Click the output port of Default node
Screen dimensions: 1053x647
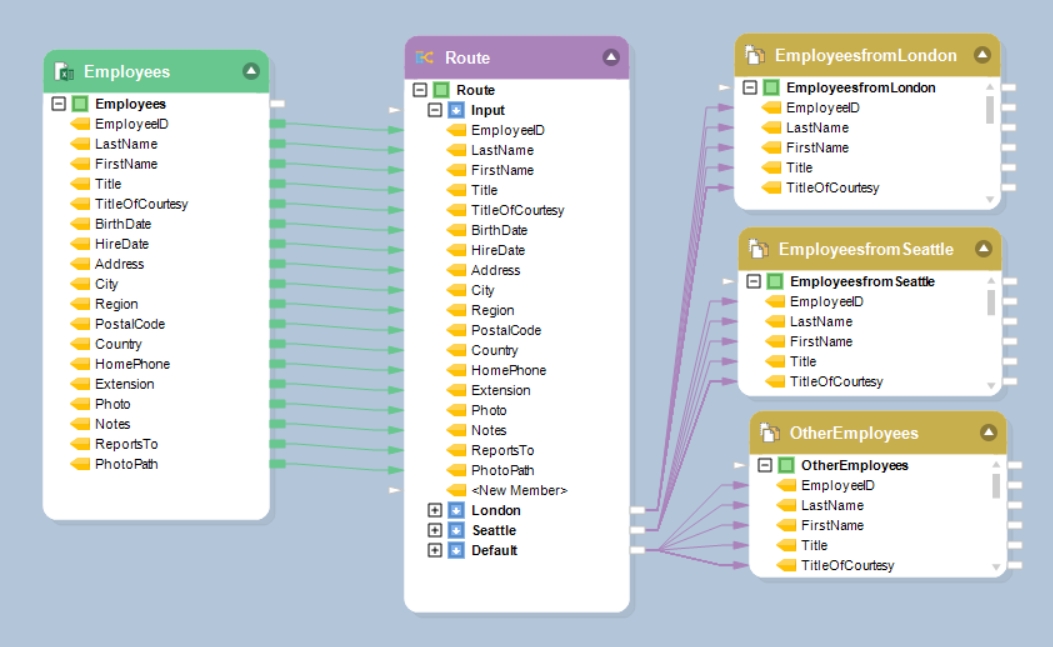point(637,550)
